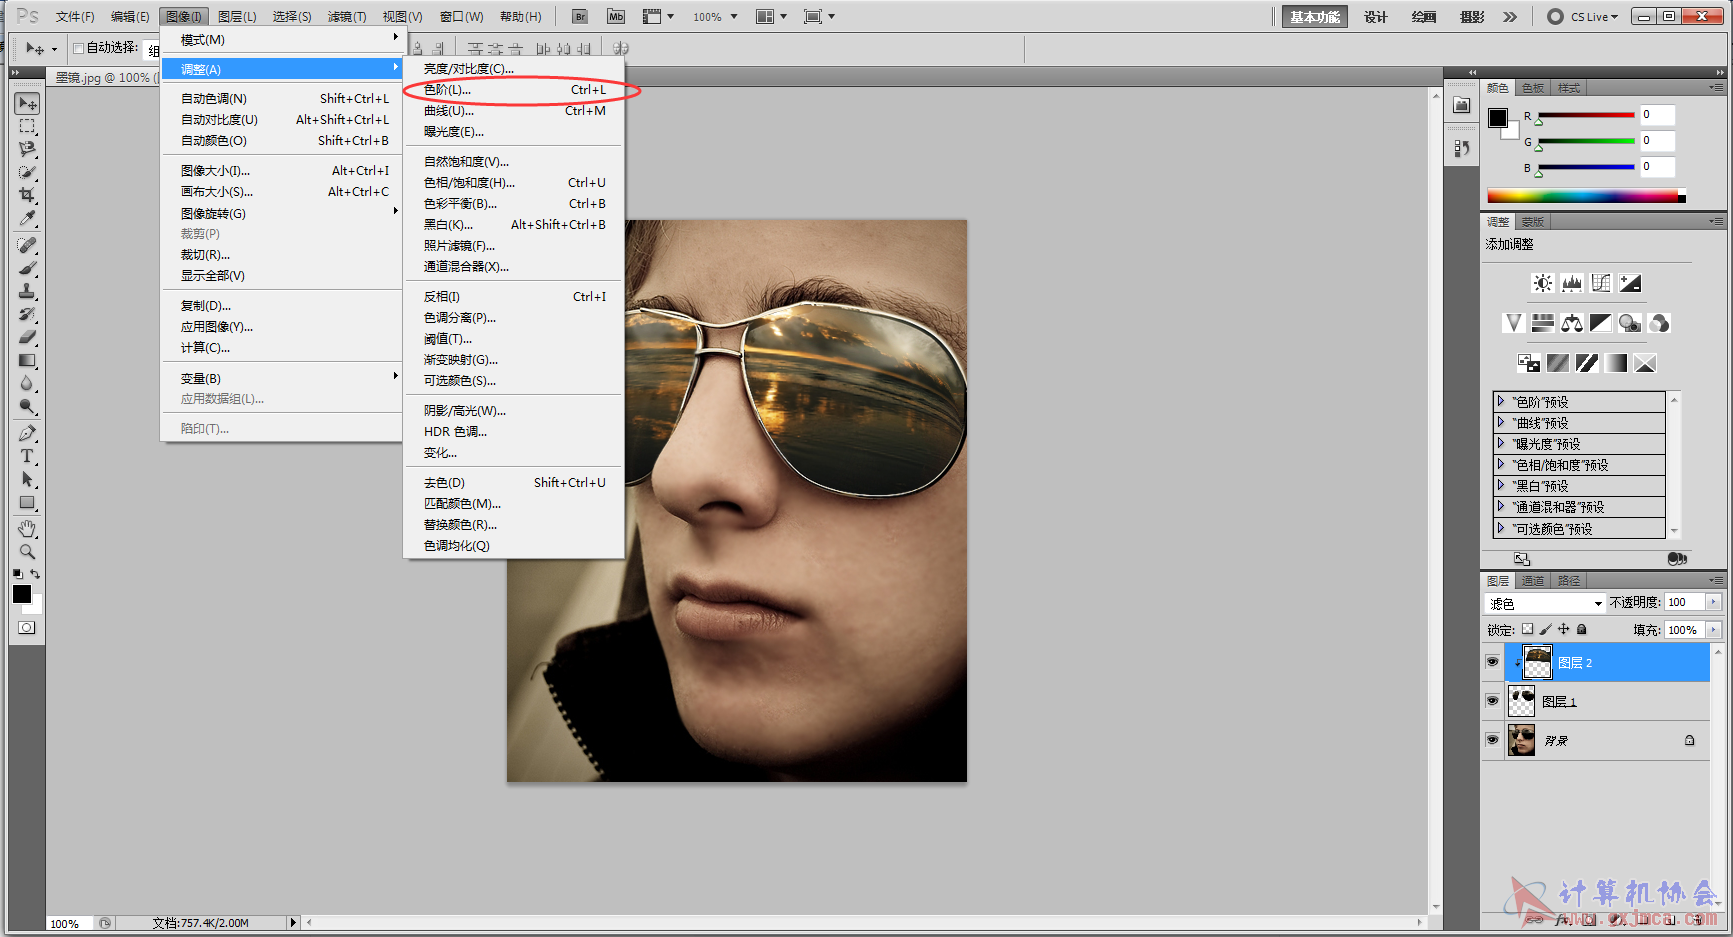
Task: Add a Color Balance adjustment icon
Action: tap(1572, 323)
